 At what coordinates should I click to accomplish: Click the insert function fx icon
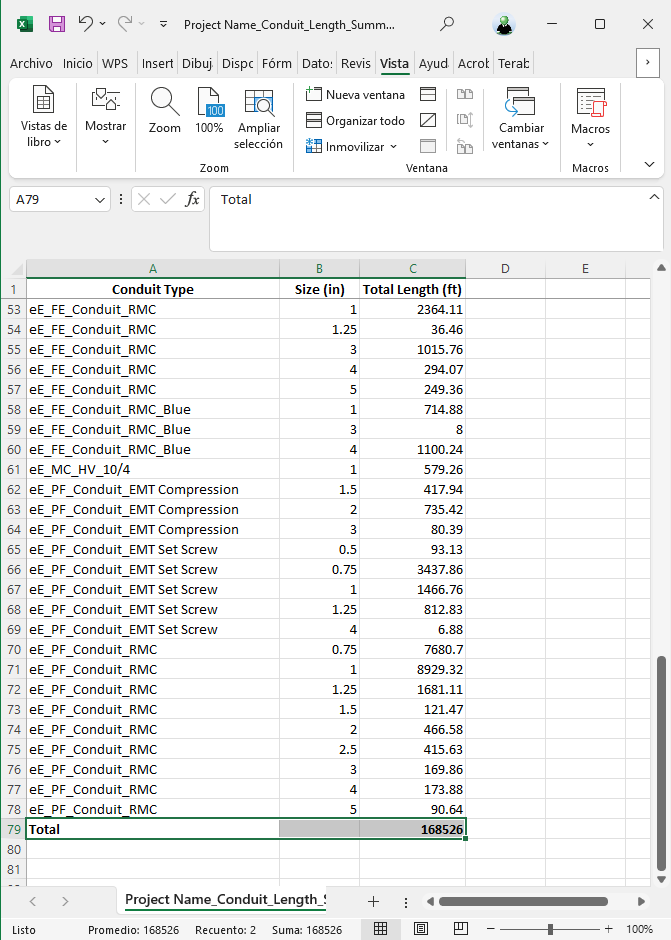tap(193, 199)
